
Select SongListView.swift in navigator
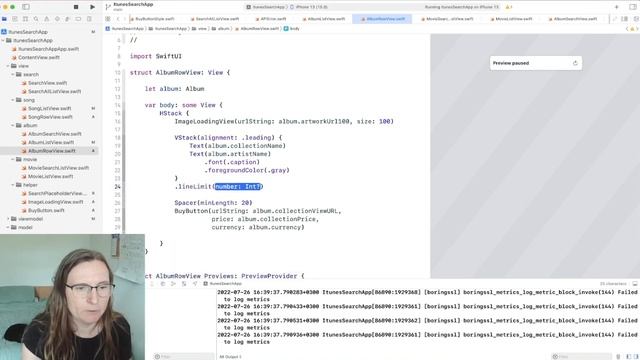[x=49, y=109]
